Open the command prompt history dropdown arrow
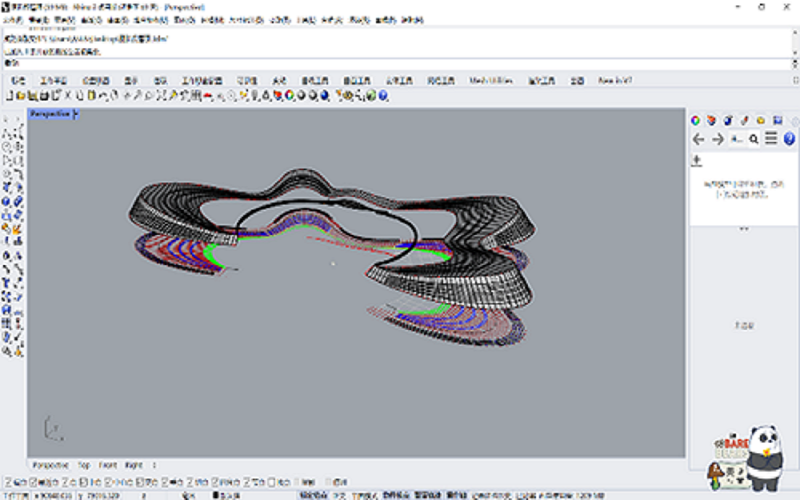The image size is (800, 500). point(795,64)
